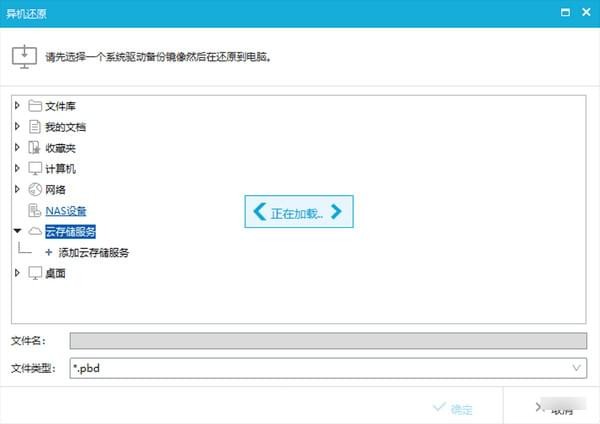
Task: Open the NAS设备 link
Action: [65, 210]
